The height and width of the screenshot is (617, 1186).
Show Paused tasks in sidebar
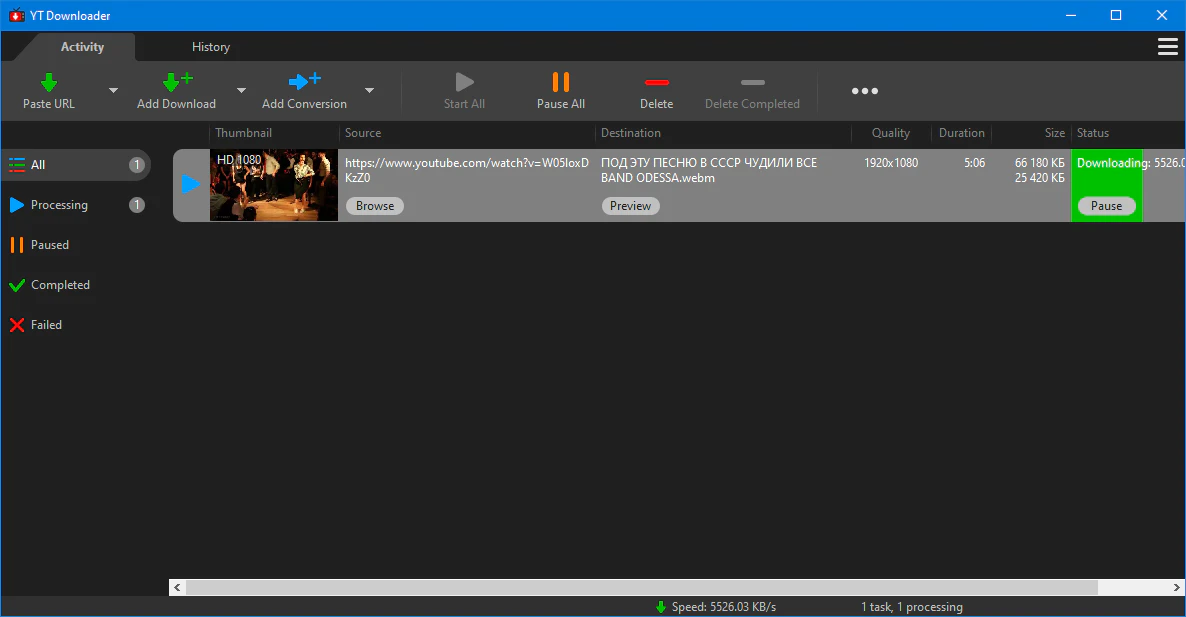tap(49, 245)
